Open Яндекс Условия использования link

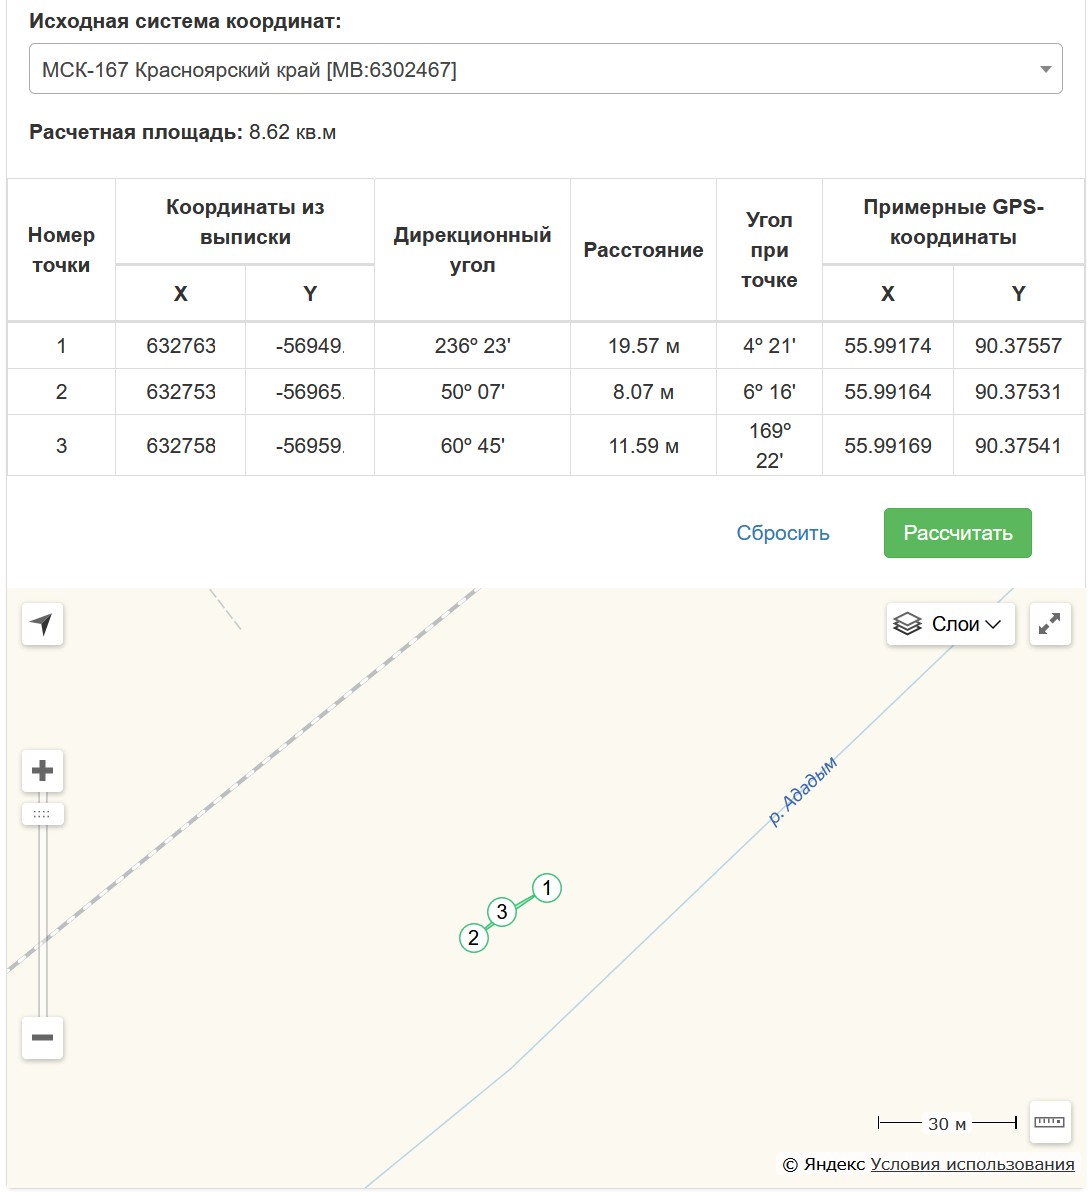972,1164
